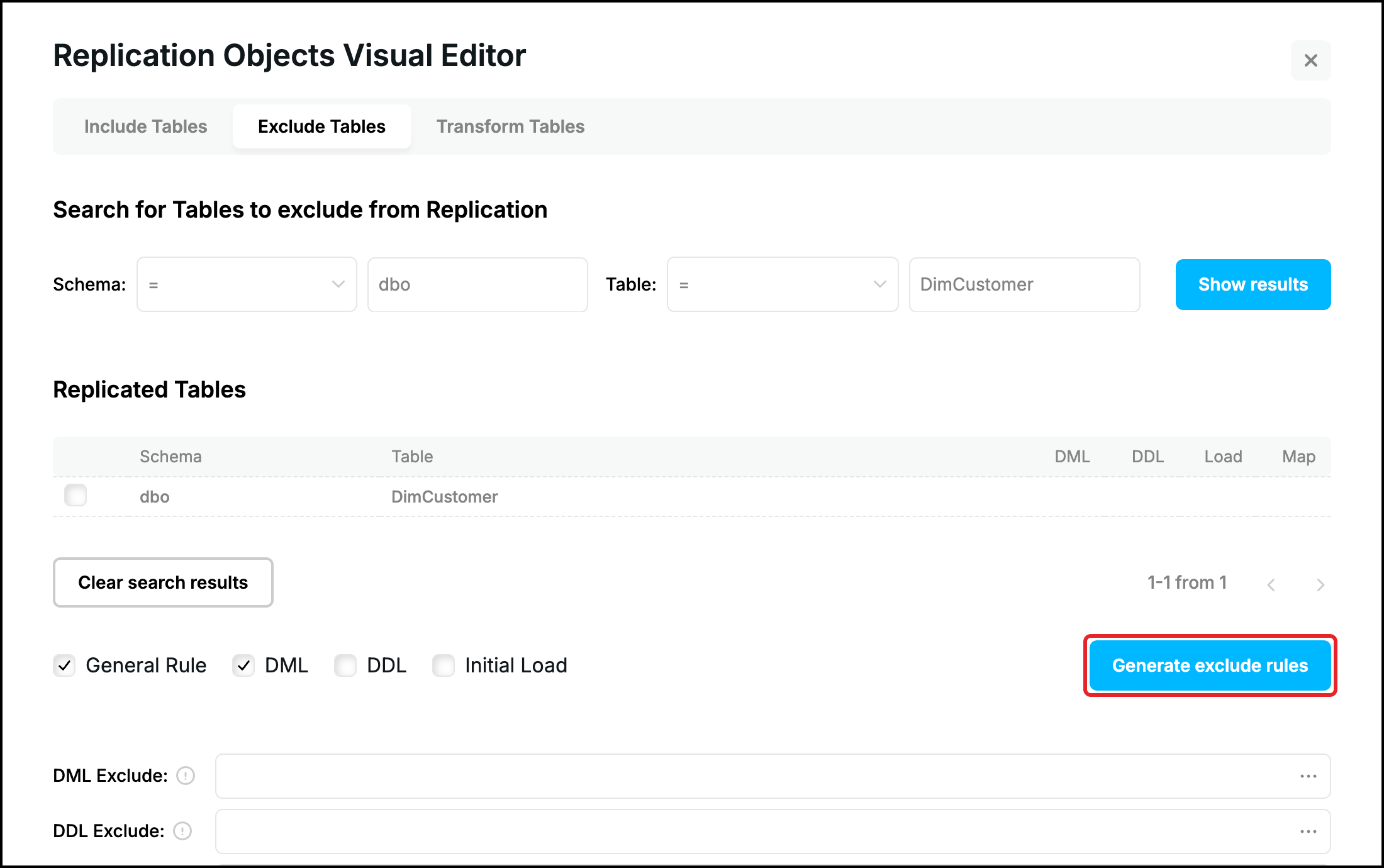1384x868 pixels.
Task: Click the DDL column header
Action: (x=1148, y=456)
